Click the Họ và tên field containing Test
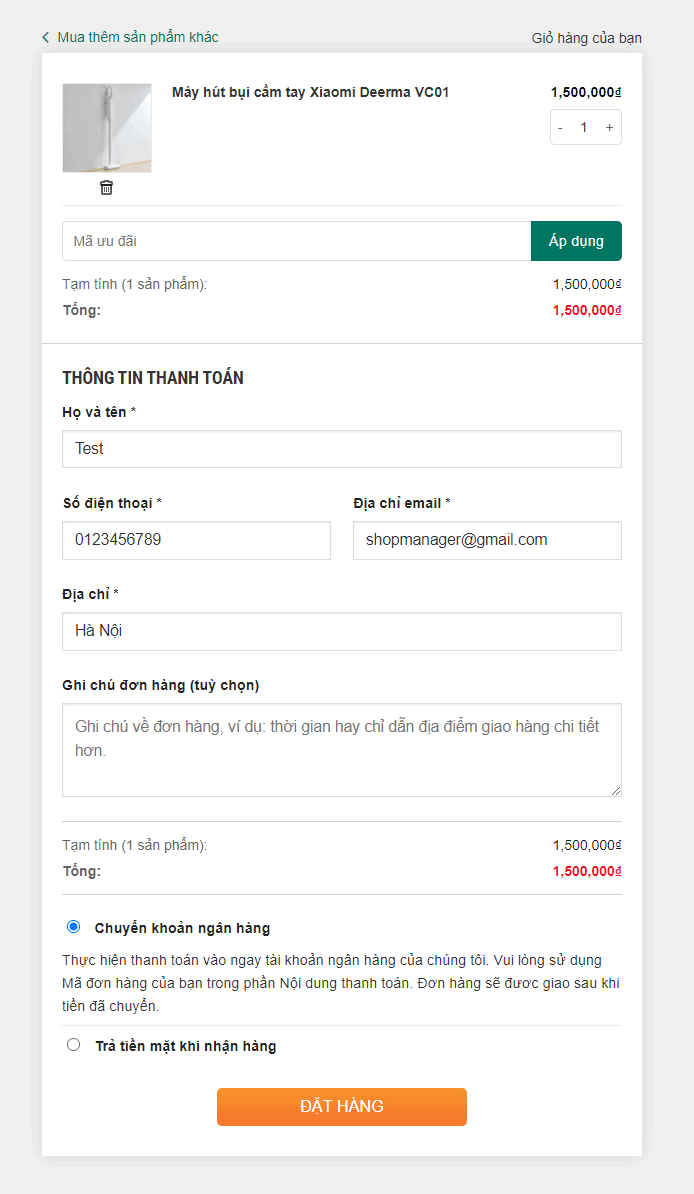The height and width of the screenshot is (1194, 694). click(x=342, y=448)
